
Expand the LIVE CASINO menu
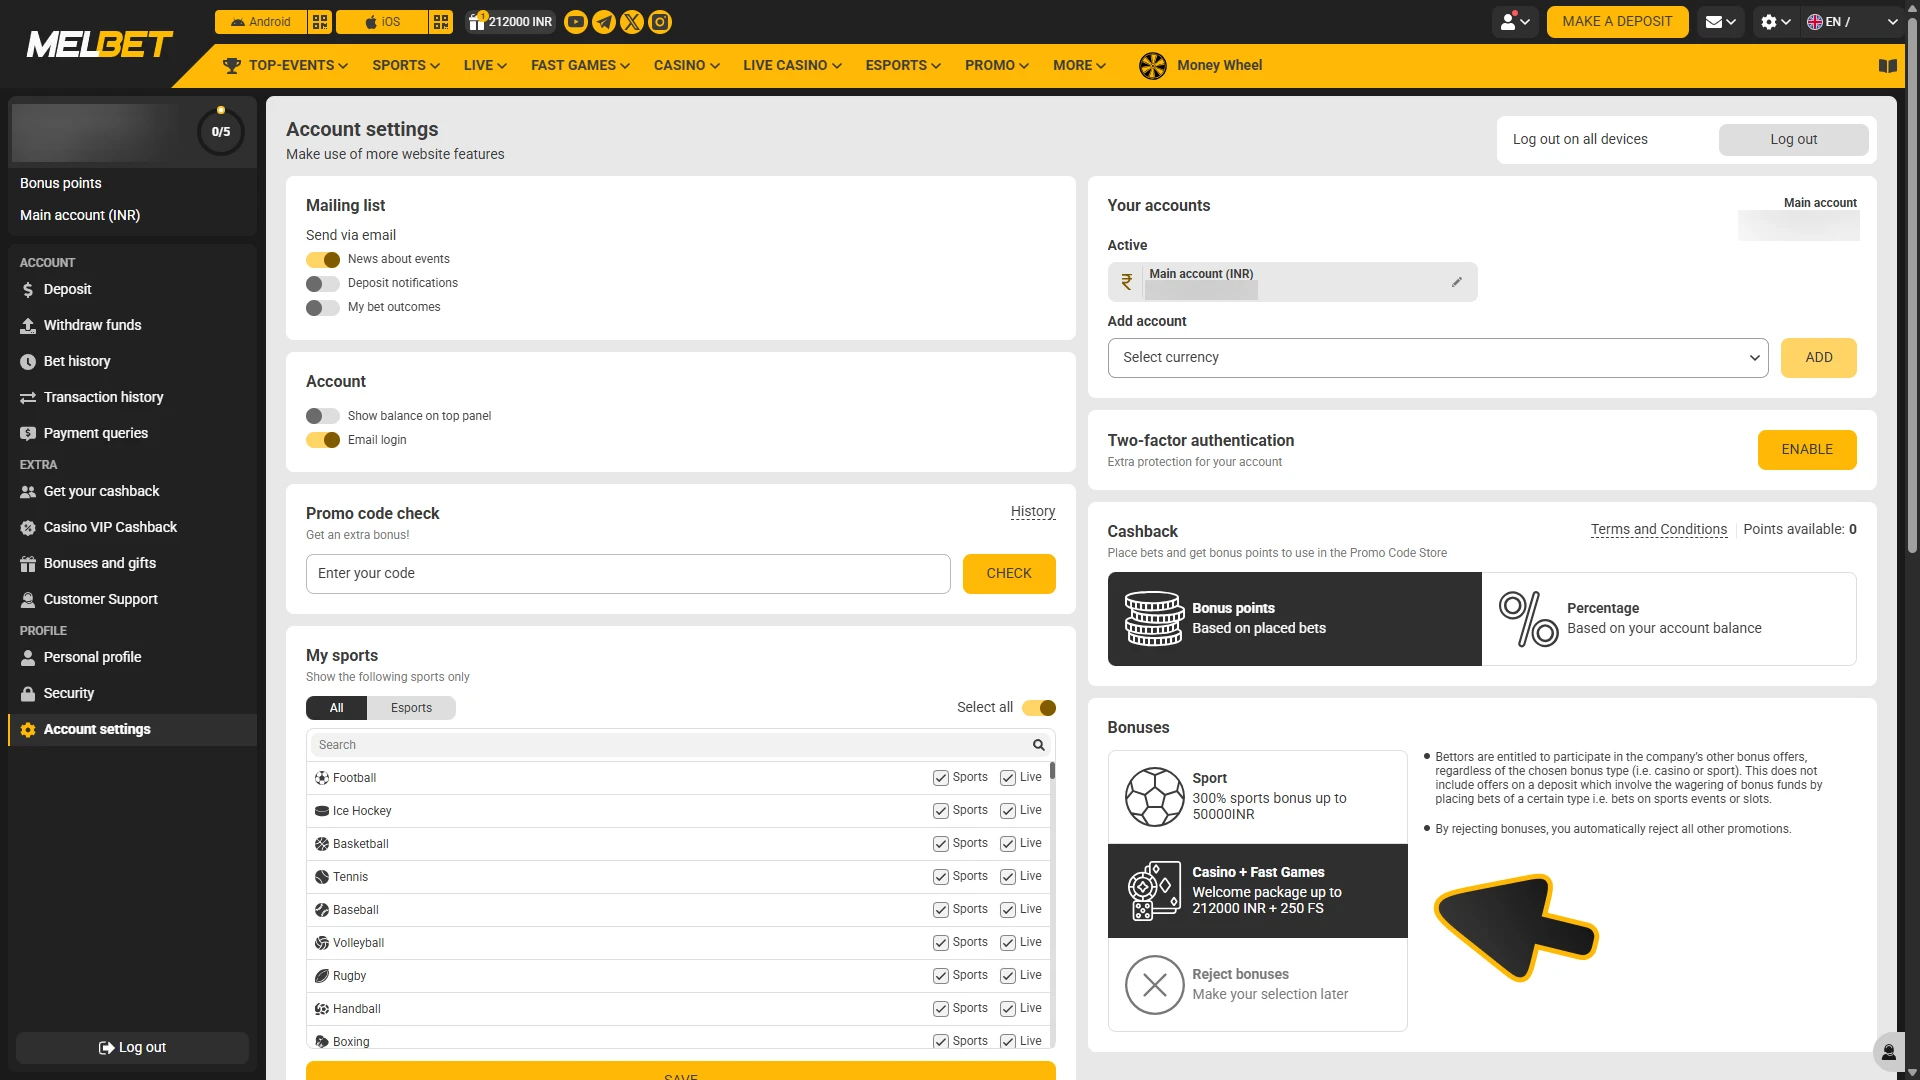point(792,66)
